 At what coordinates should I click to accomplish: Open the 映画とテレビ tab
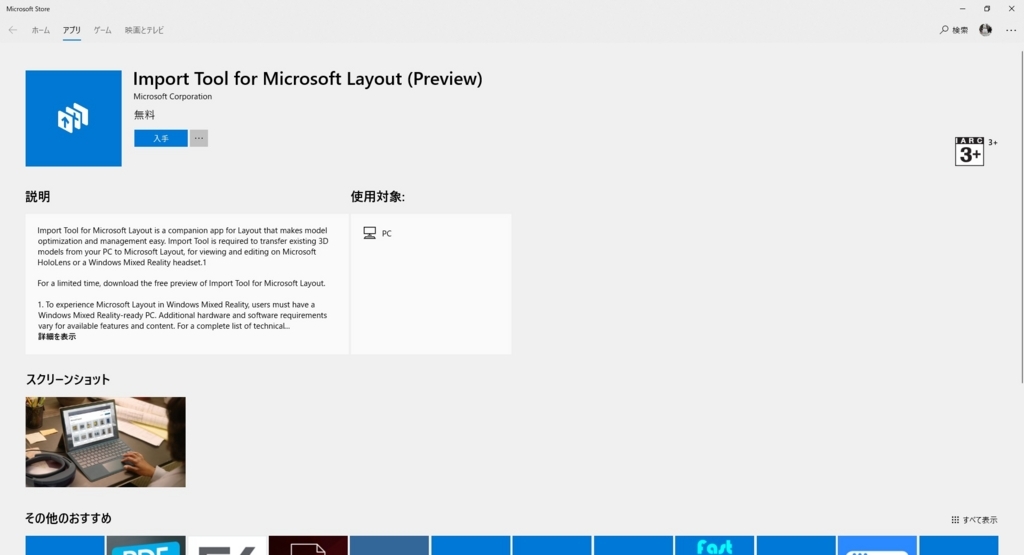click(144, 30)
